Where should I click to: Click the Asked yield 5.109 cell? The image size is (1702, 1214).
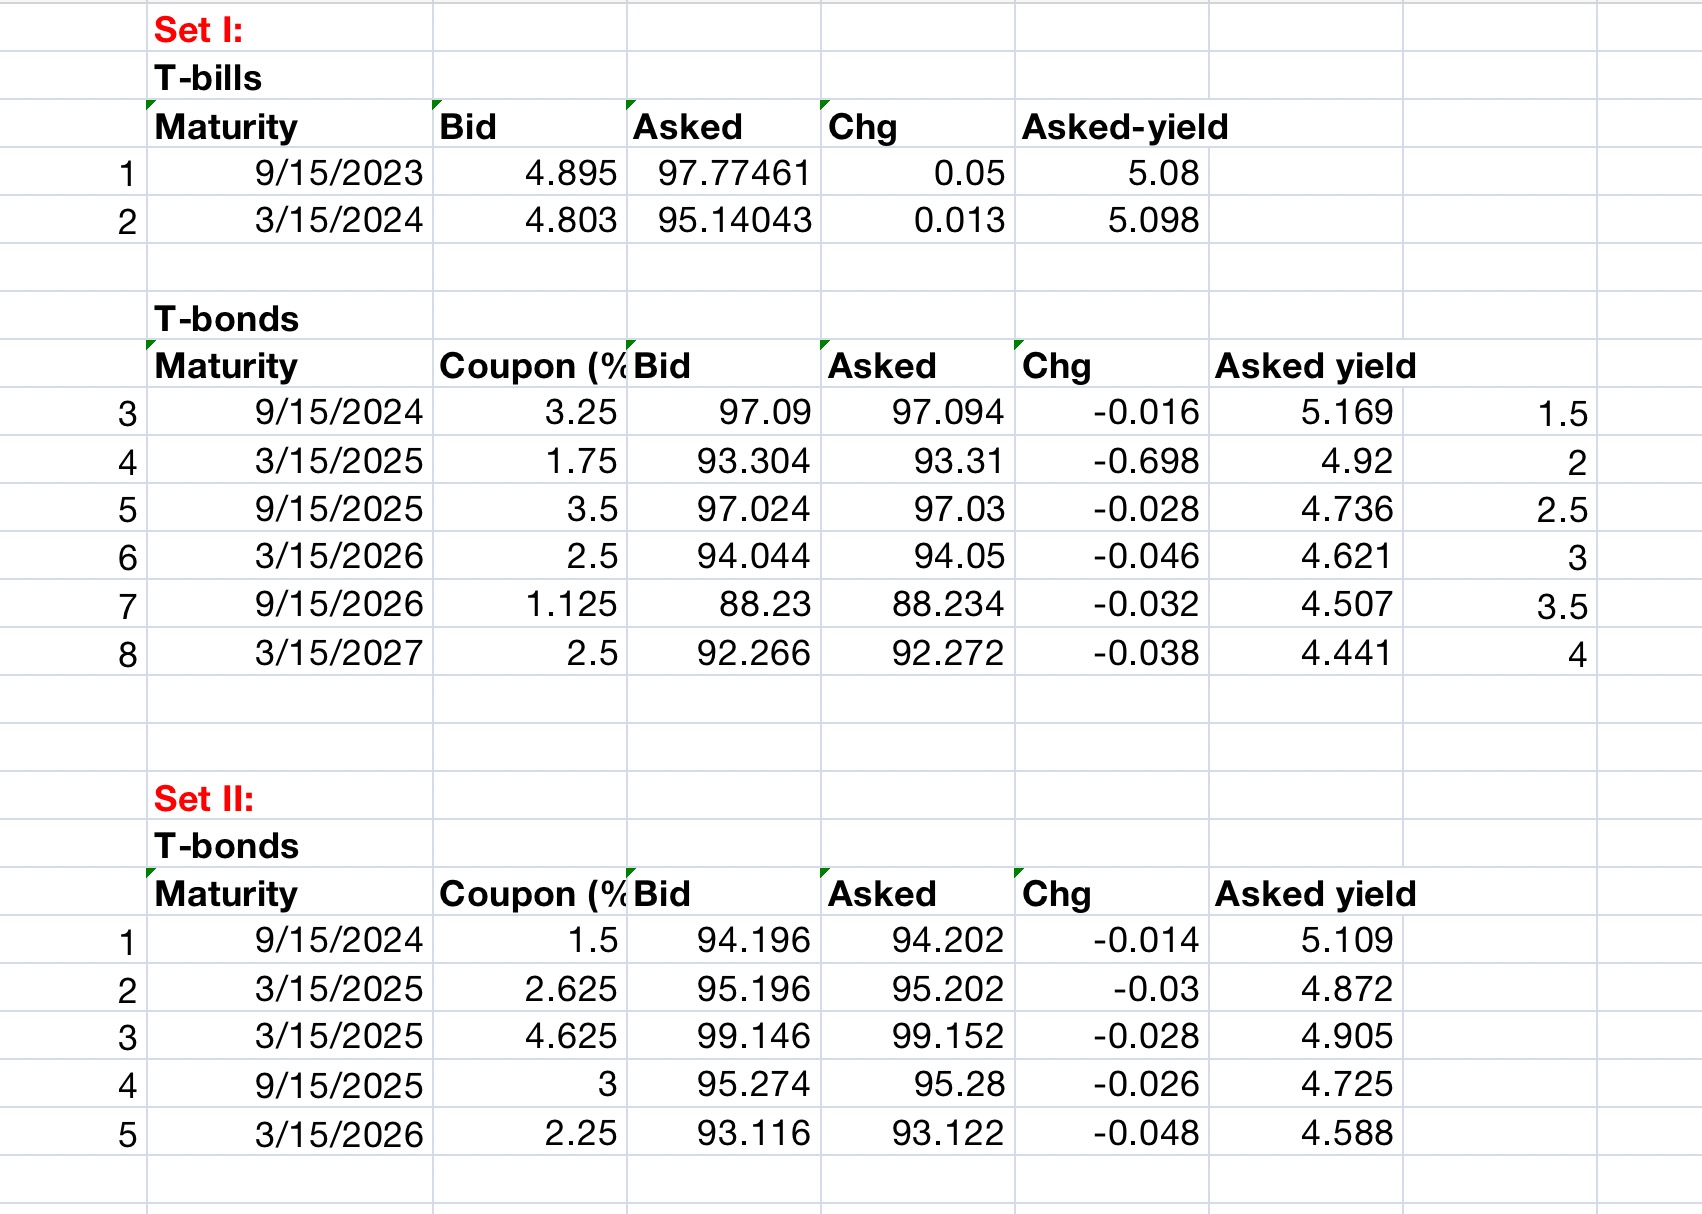(x=1305, y=939)
